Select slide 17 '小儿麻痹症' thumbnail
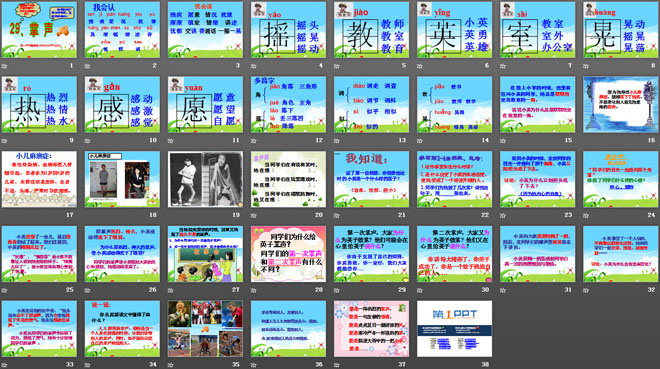This screenshot has width=660, height=369. click(x=39, y=179)
